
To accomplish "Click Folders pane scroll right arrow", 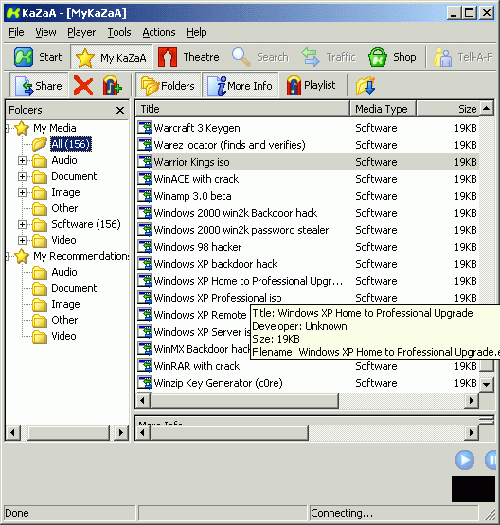I will click(x=121, y=432).
